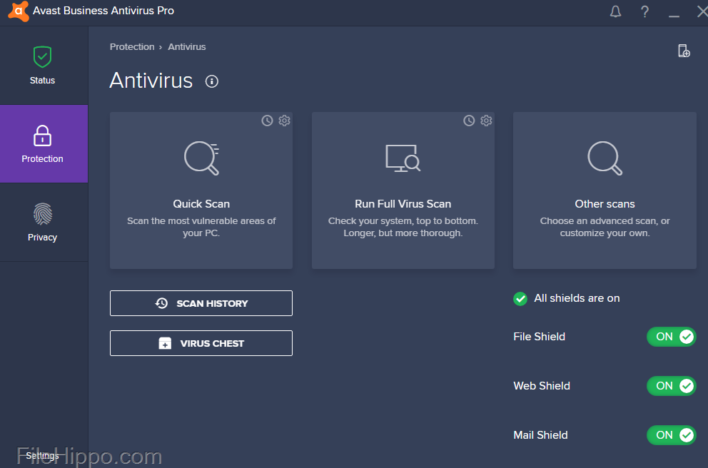
Task: Open help via question mark icon
Action: click(644, 12)
